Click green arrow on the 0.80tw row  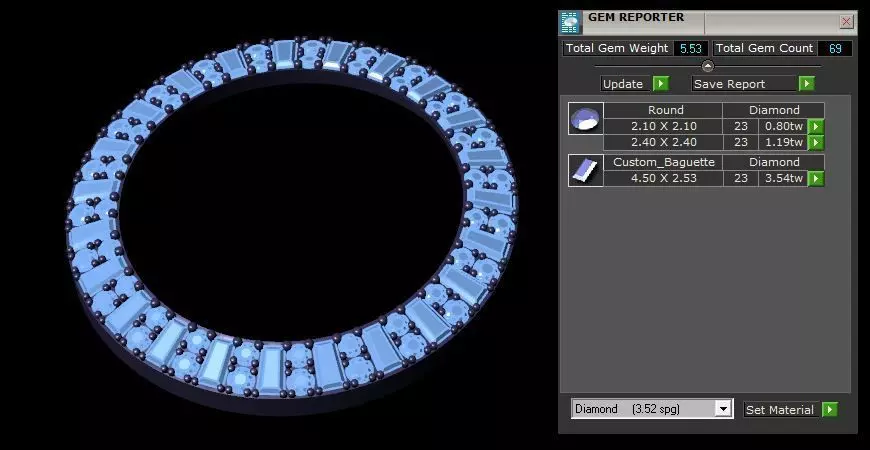815,127
